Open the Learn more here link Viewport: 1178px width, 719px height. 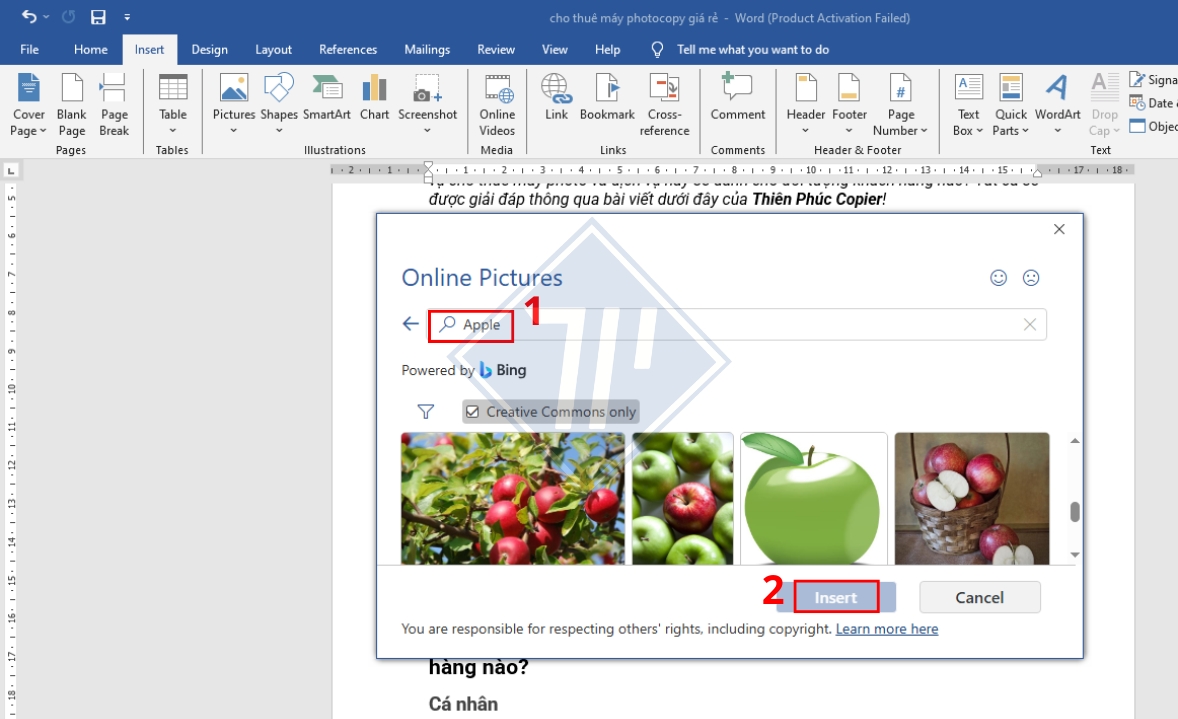click(886, 629)
